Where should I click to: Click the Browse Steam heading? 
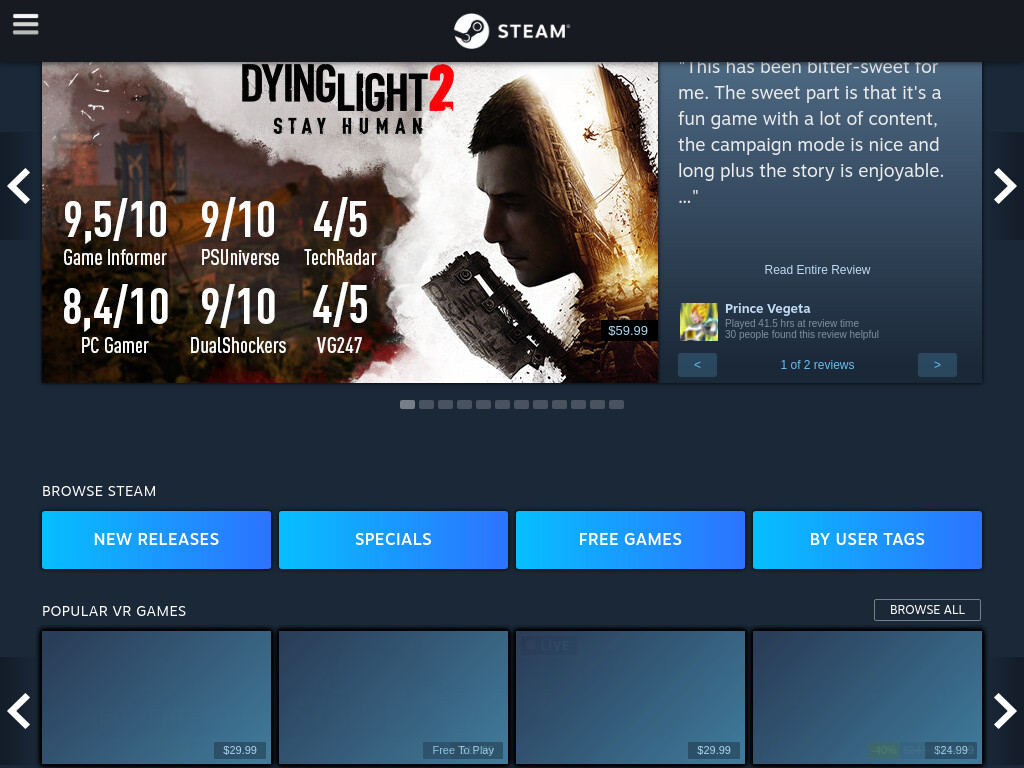click(x=99, y=491)
